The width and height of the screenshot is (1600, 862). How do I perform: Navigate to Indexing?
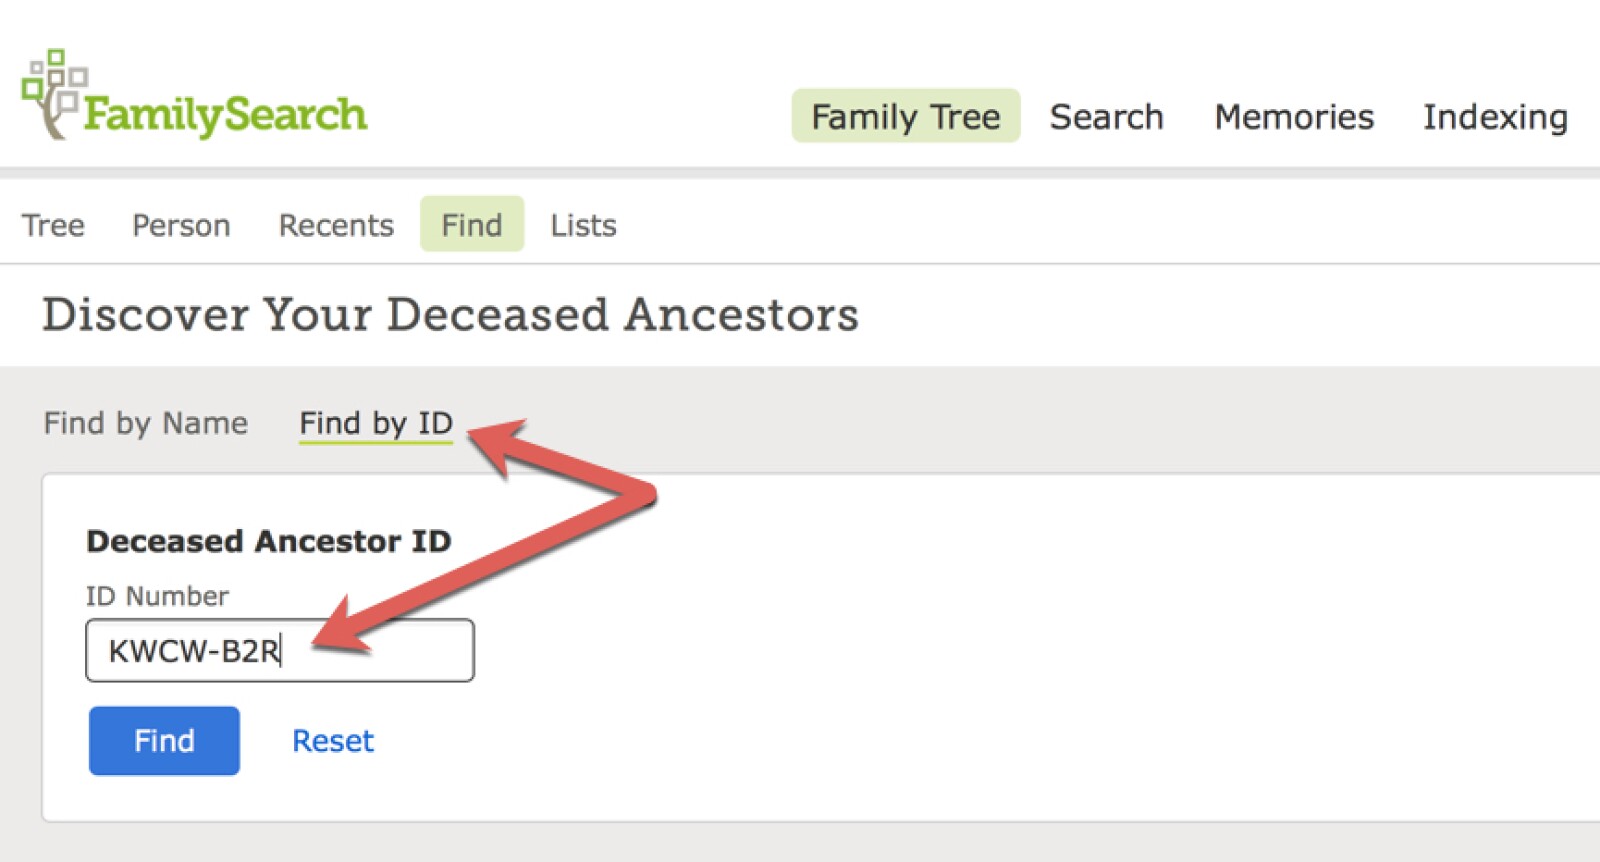[x=1495, y=116]
